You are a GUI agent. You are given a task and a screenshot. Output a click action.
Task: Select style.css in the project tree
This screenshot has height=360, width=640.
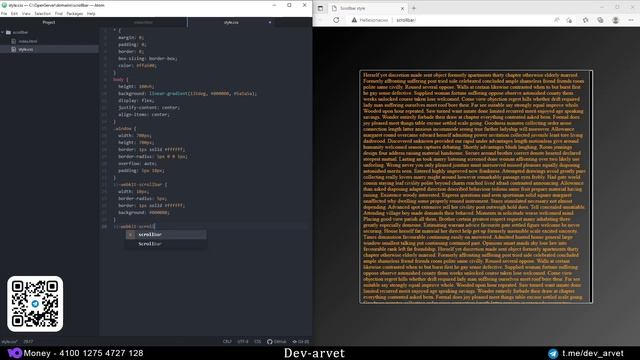pos(25,49)
